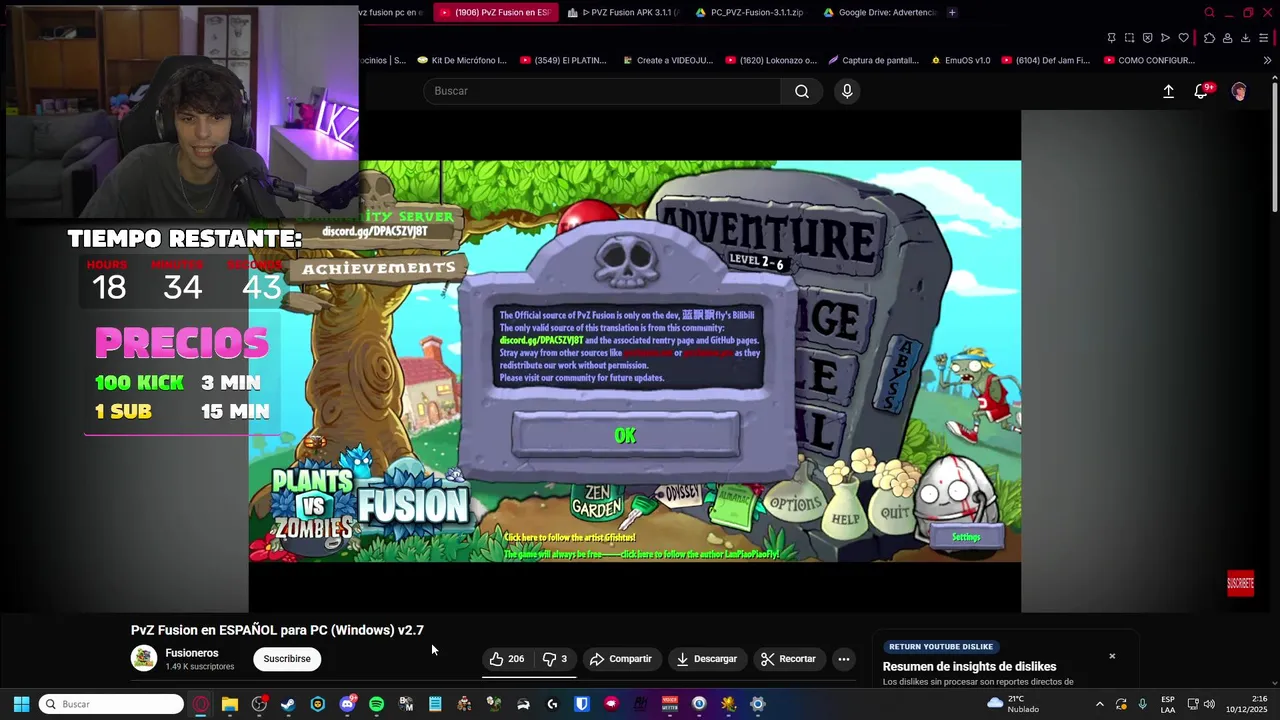The width and height of the screenshot is (1280, 720).
Task: Close the Return YouTube Dislike panel
Action: pyautogui.click(x=1112, y=656)
